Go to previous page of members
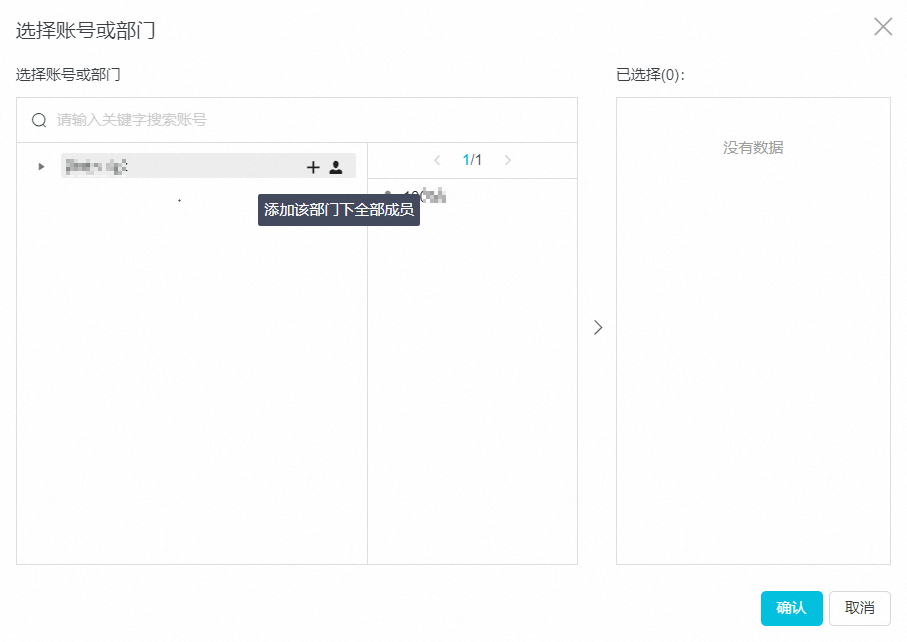The image size is (907, 642). point(437,160)
